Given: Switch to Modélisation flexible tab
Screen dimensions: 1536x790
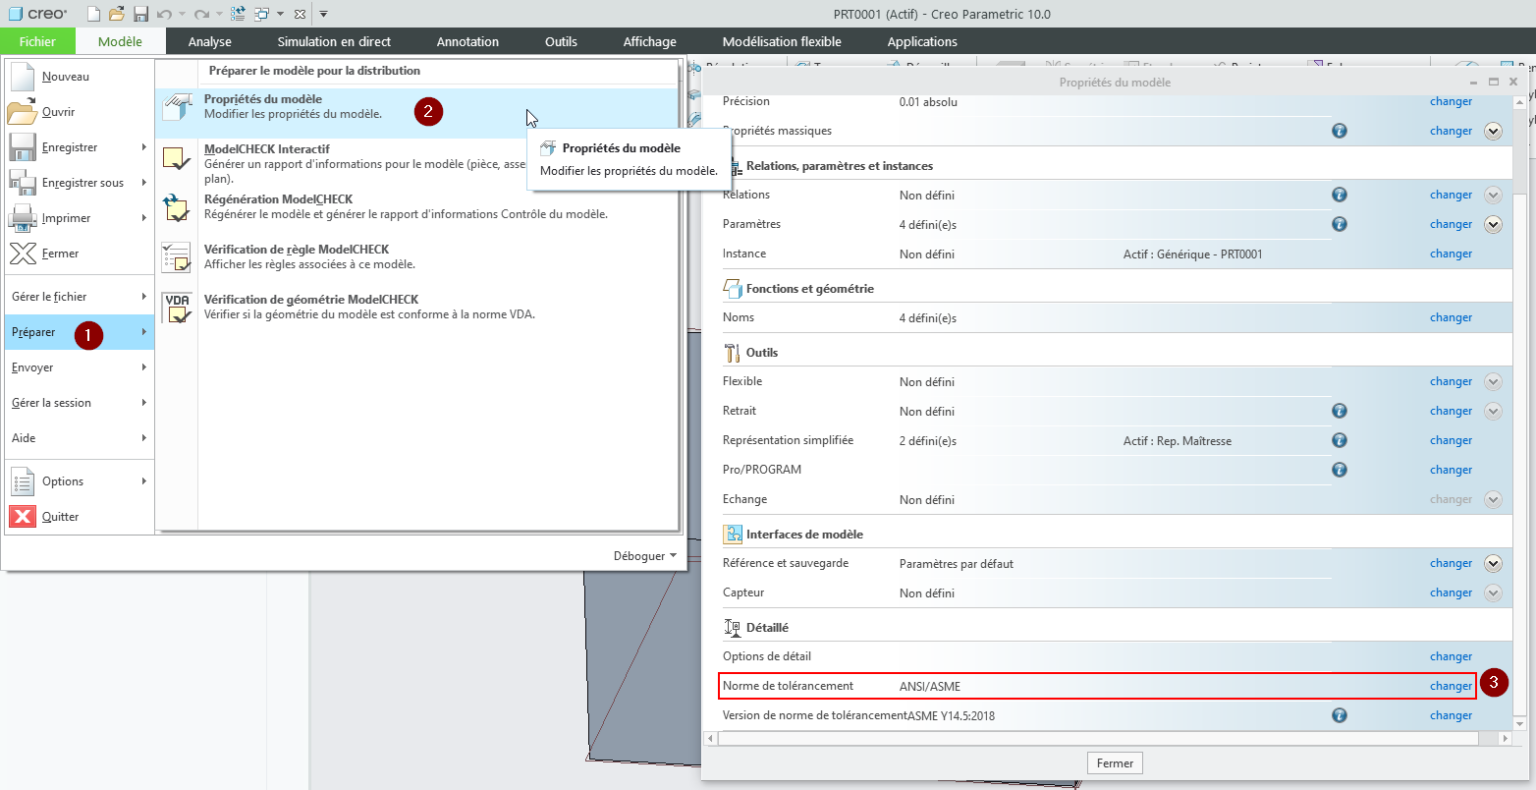Looking at the screenshot, I should click(x=781, y=42).
